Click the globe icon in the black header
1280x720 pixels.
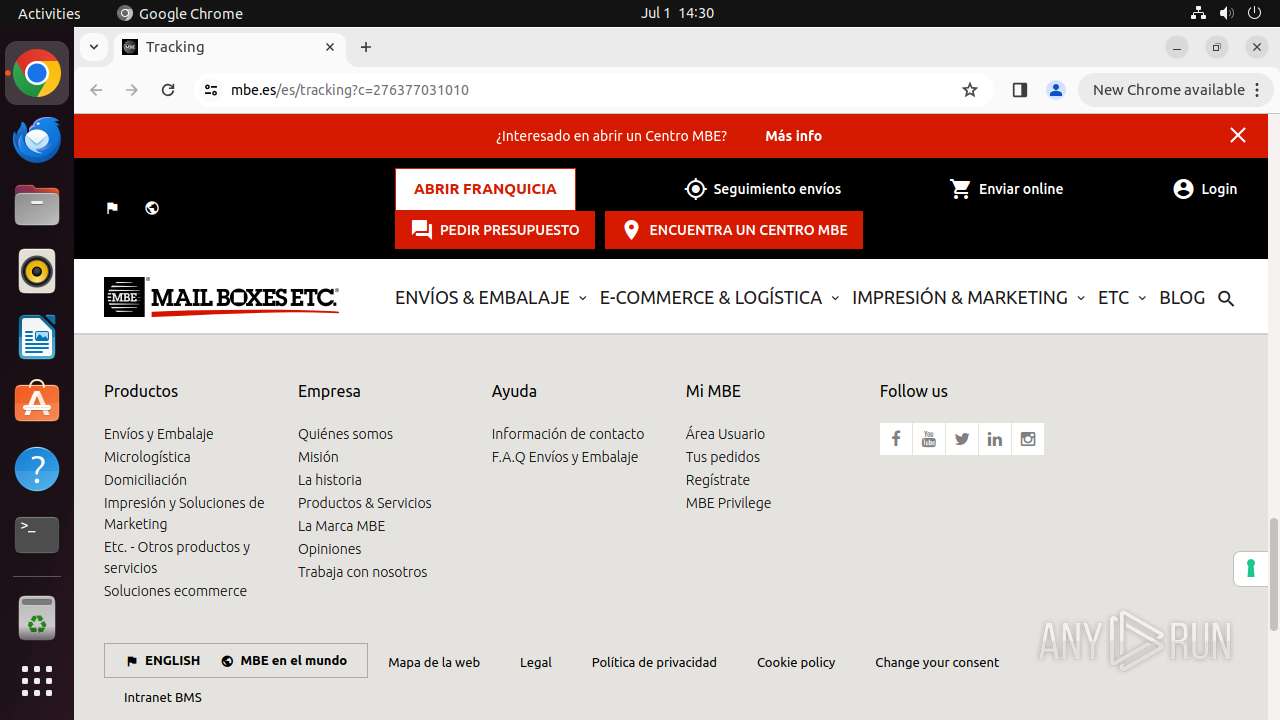tap(152, 208)
